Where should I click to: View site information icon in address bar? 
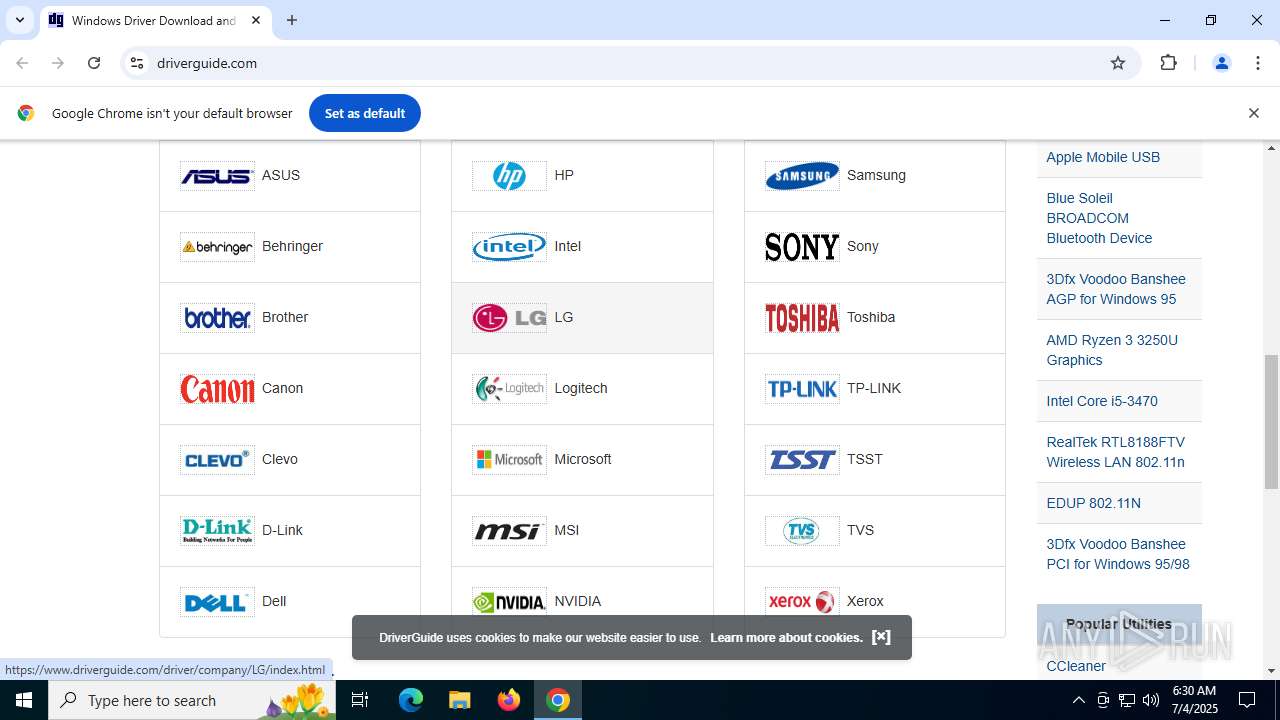[x=137, y=63]
